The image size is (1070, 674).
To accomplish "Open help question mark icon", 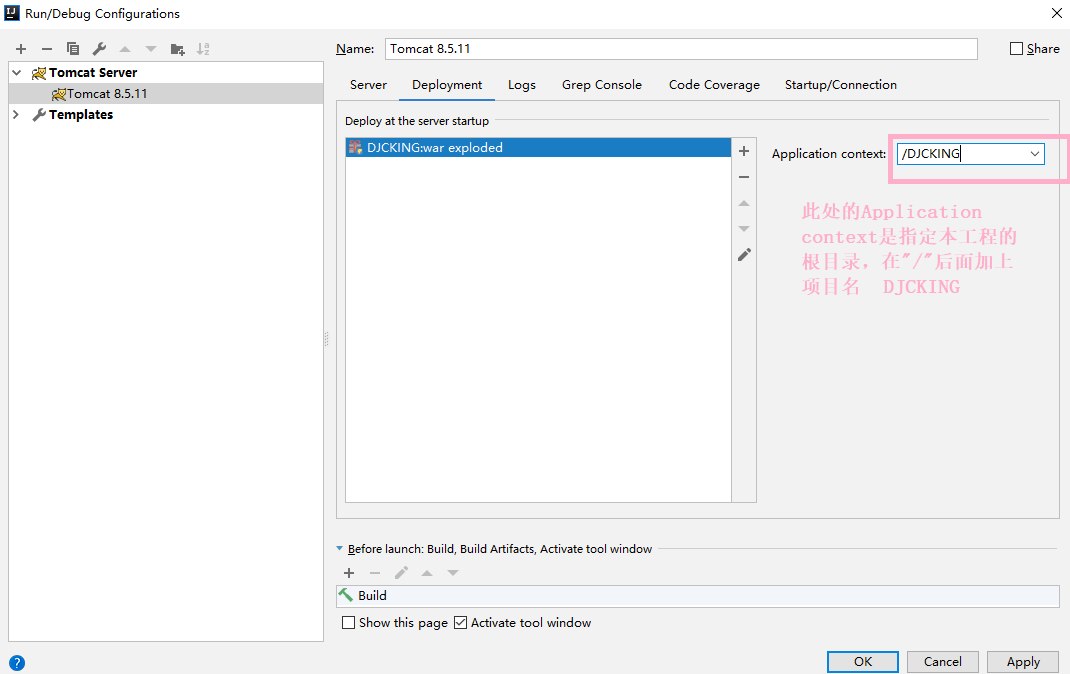I will click(x=17, y=662).
